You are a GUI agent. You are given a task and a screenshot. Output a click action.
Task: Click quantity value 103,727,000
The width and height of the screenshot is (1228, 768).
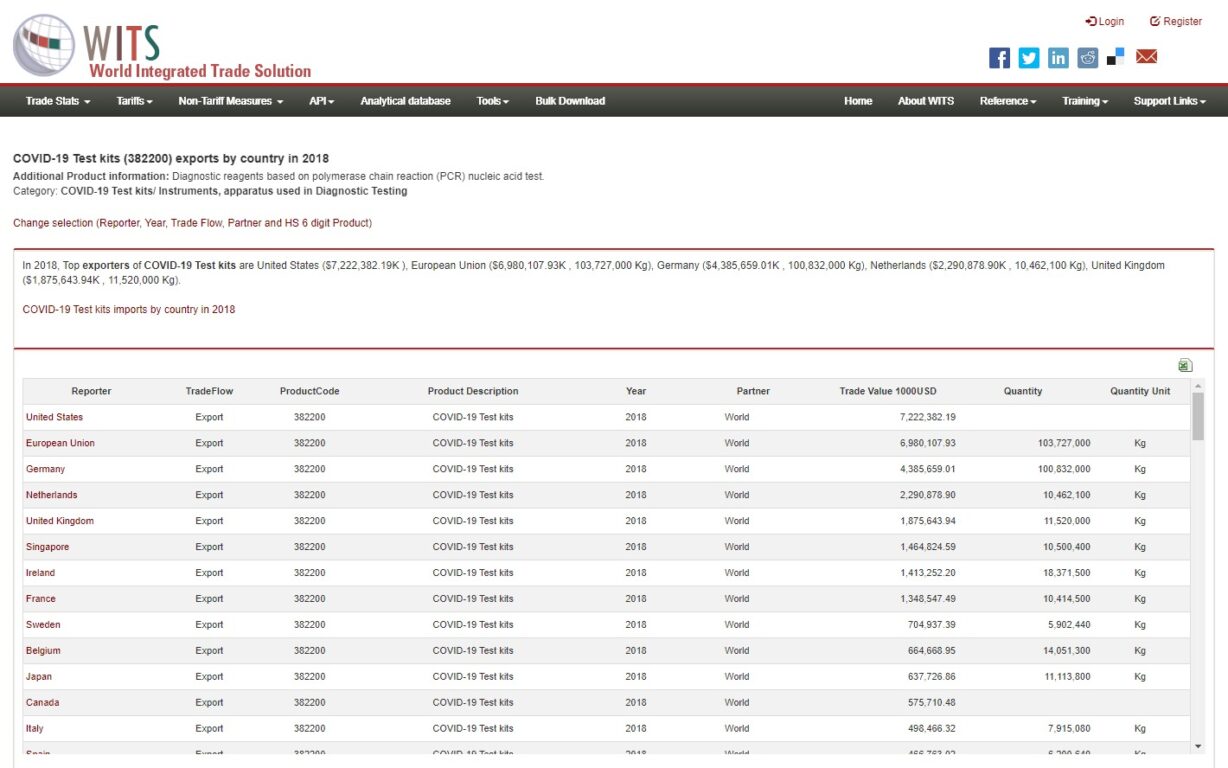coord(1064,443)
